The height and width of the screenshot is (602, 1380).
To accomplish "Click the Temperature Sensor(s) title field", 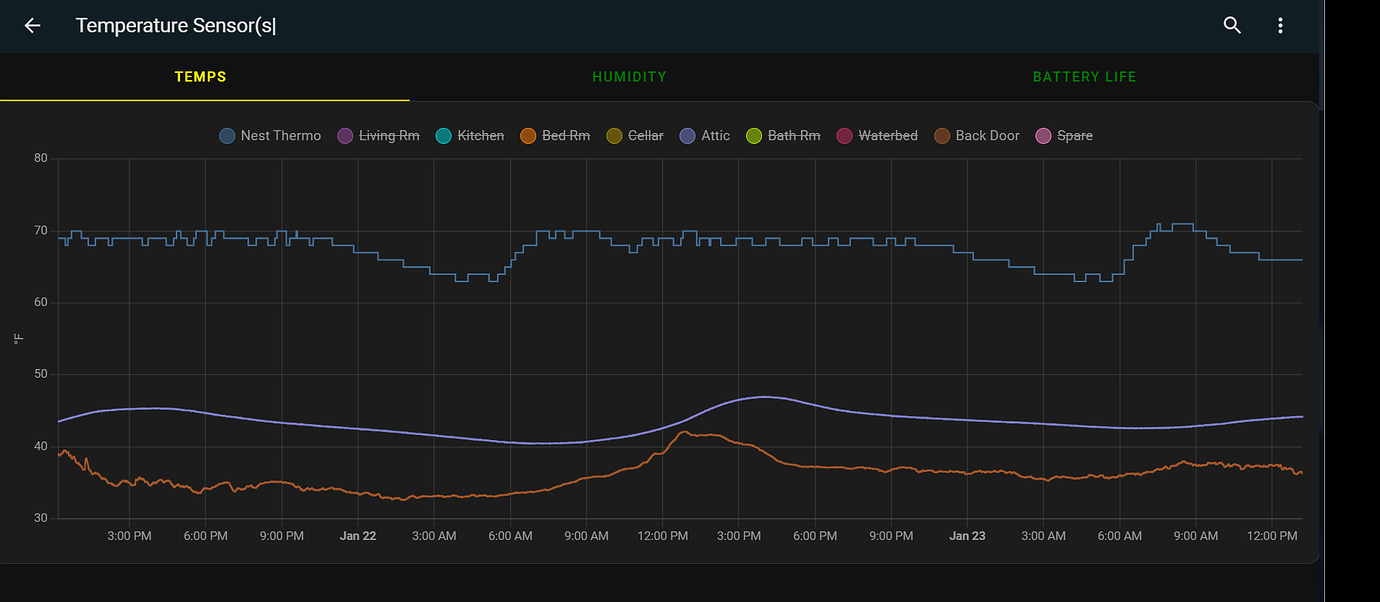I will click(176, 25).
